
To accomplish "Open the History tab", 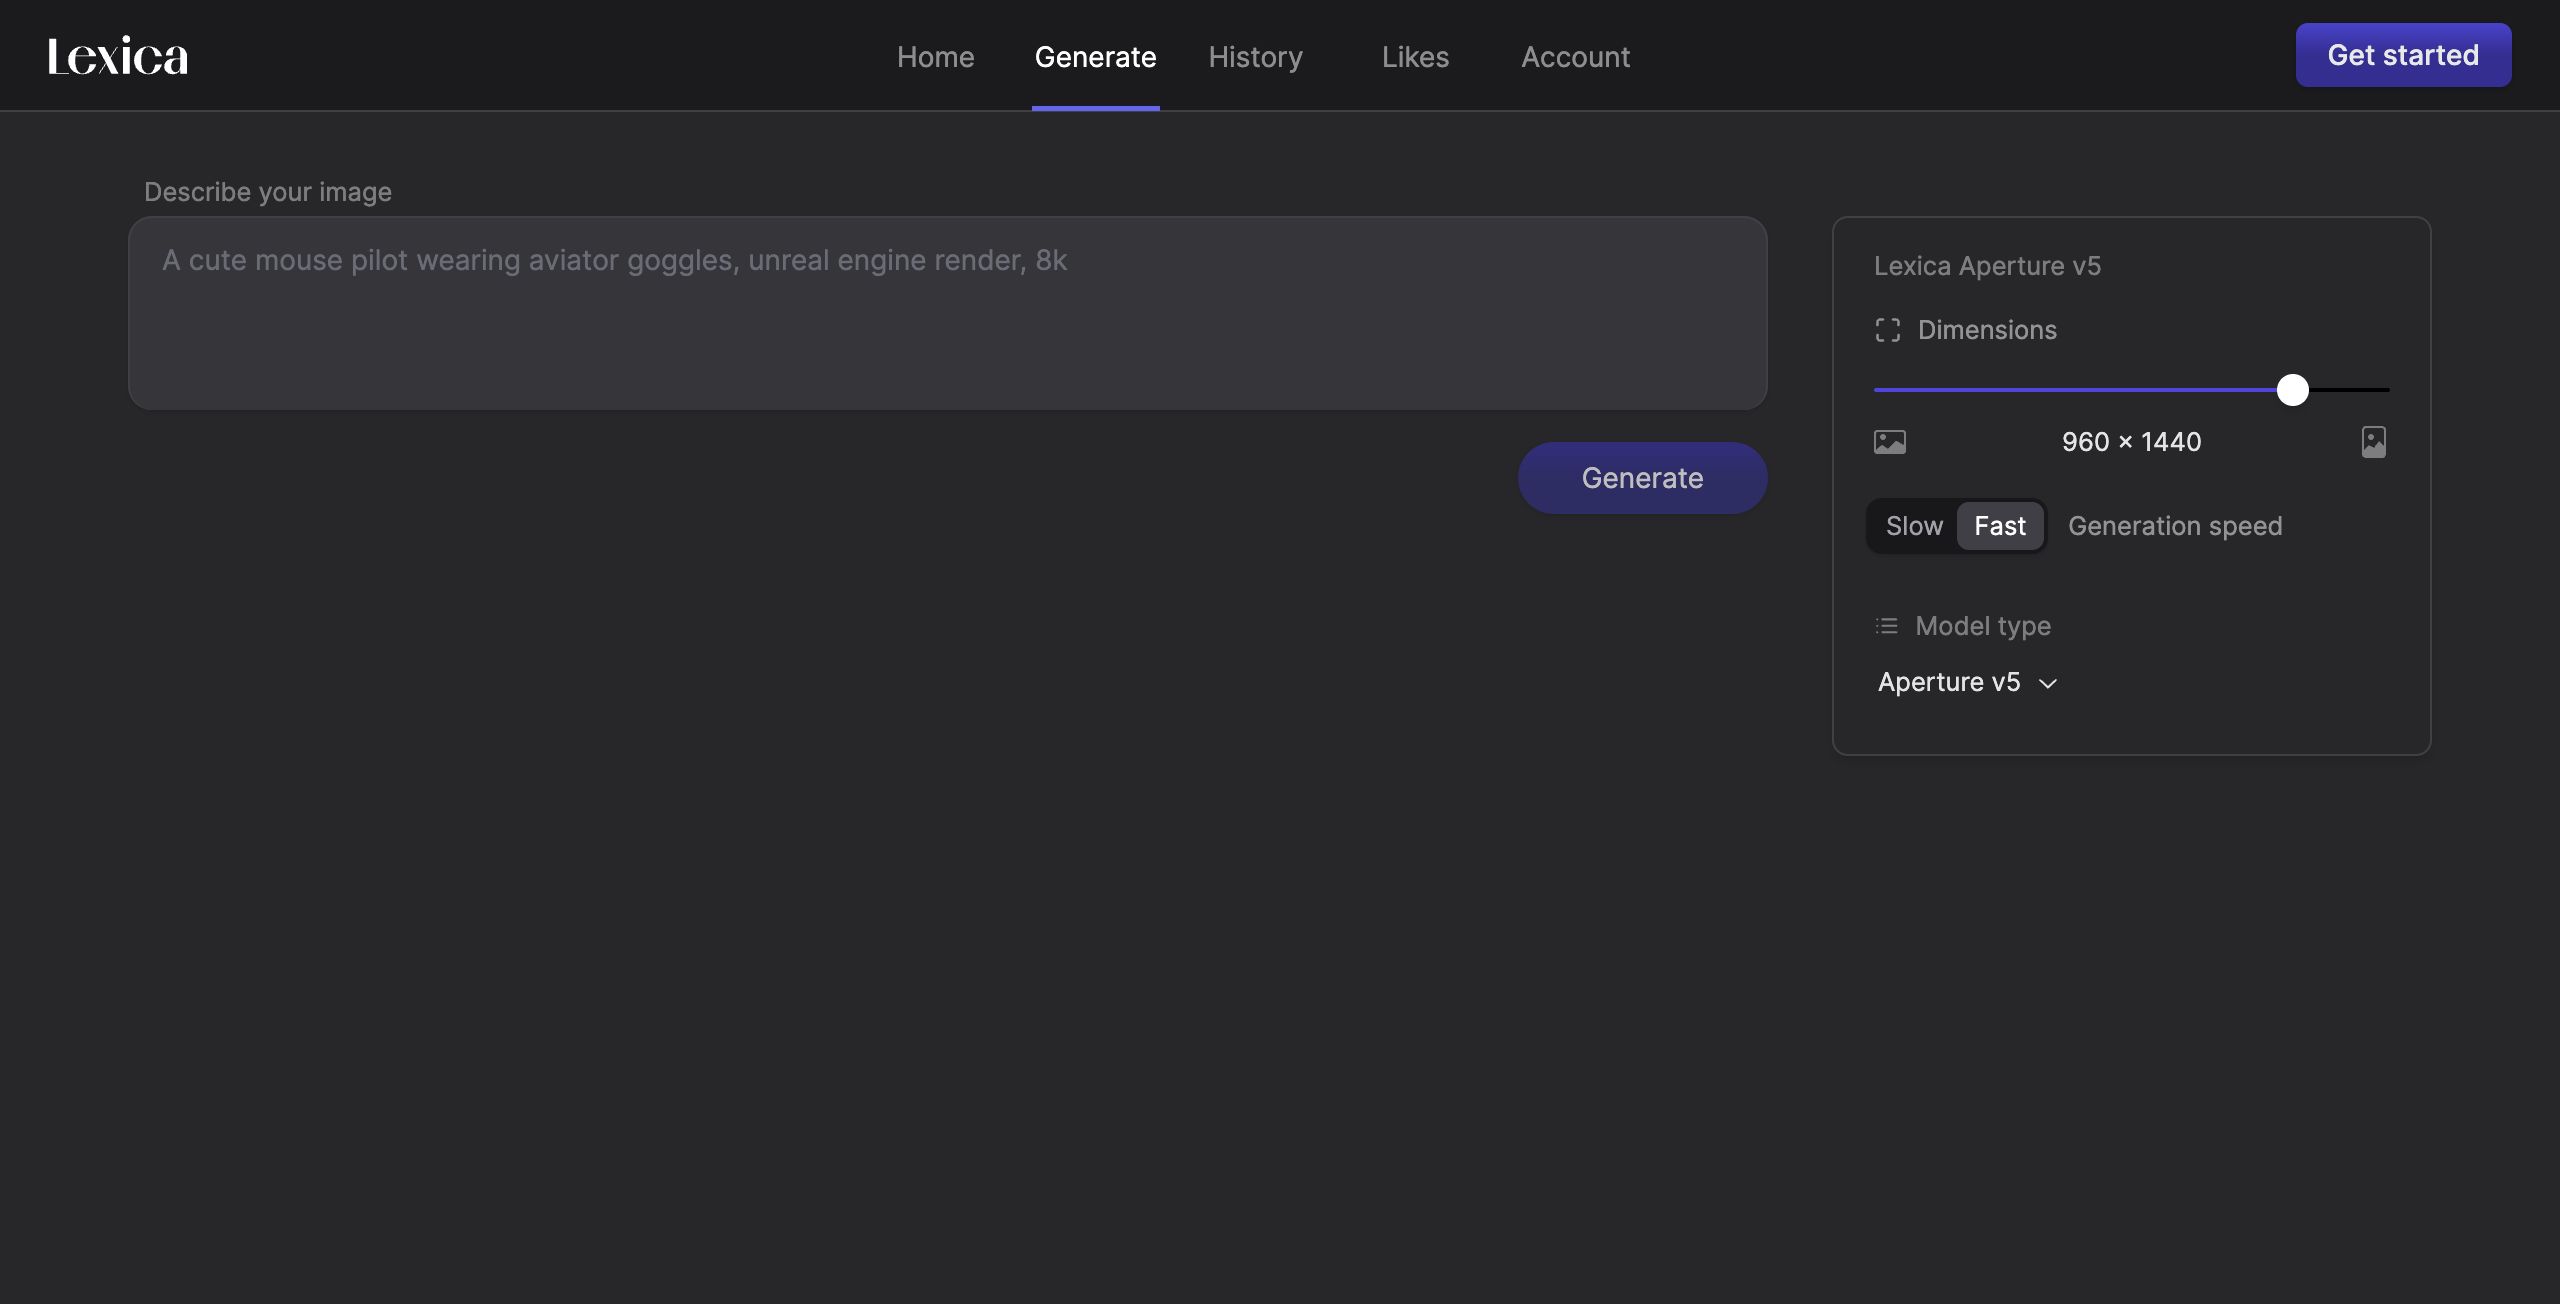I will tap(1255, 57).
